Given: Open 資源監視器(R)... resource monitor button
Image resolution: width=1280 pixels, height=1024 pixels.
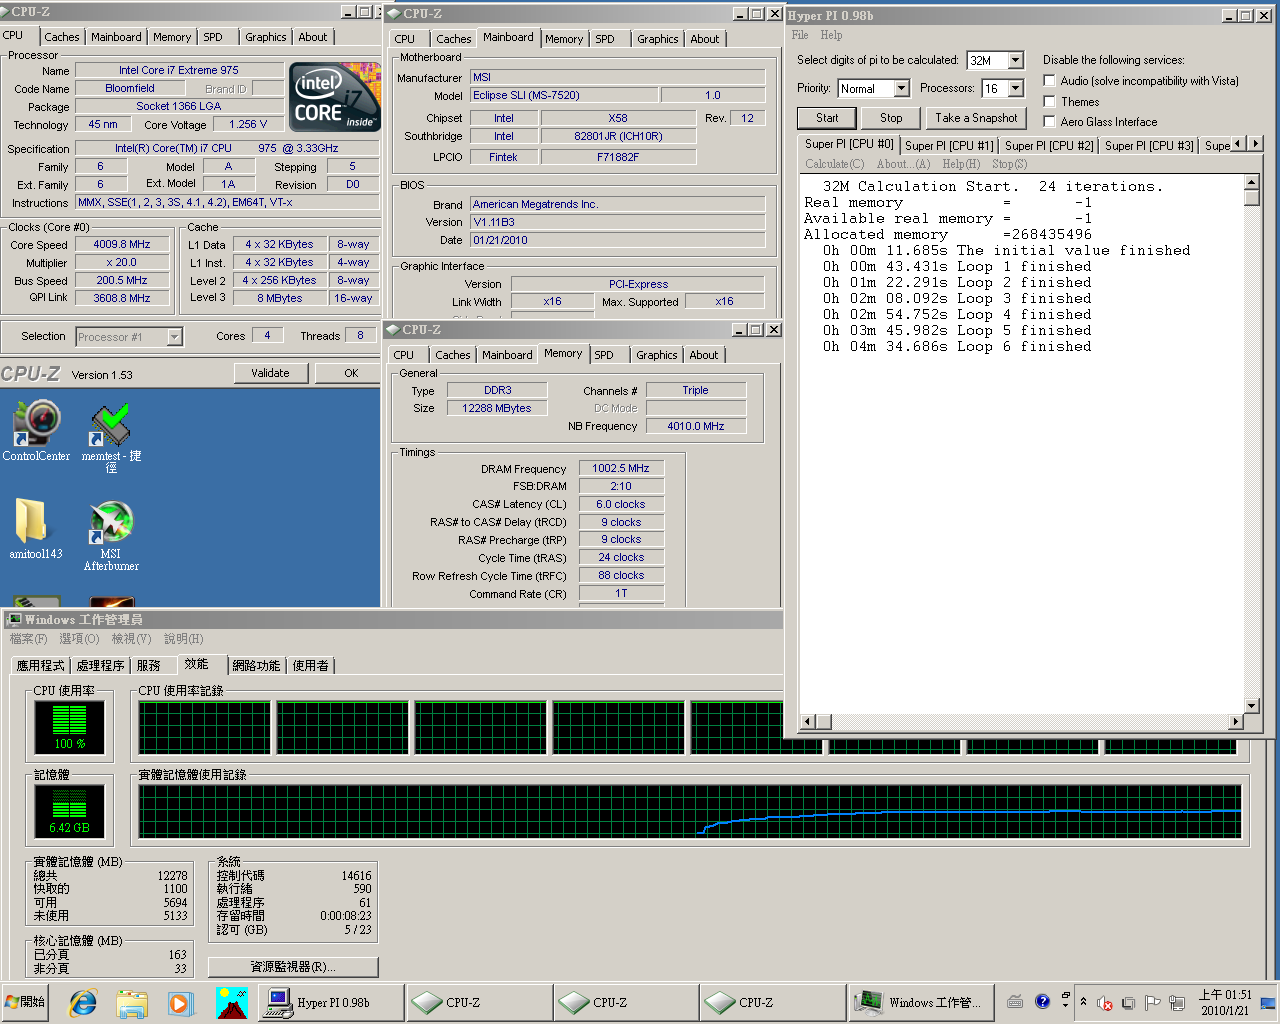Looking at the screenshot, I should pos(293,967).
